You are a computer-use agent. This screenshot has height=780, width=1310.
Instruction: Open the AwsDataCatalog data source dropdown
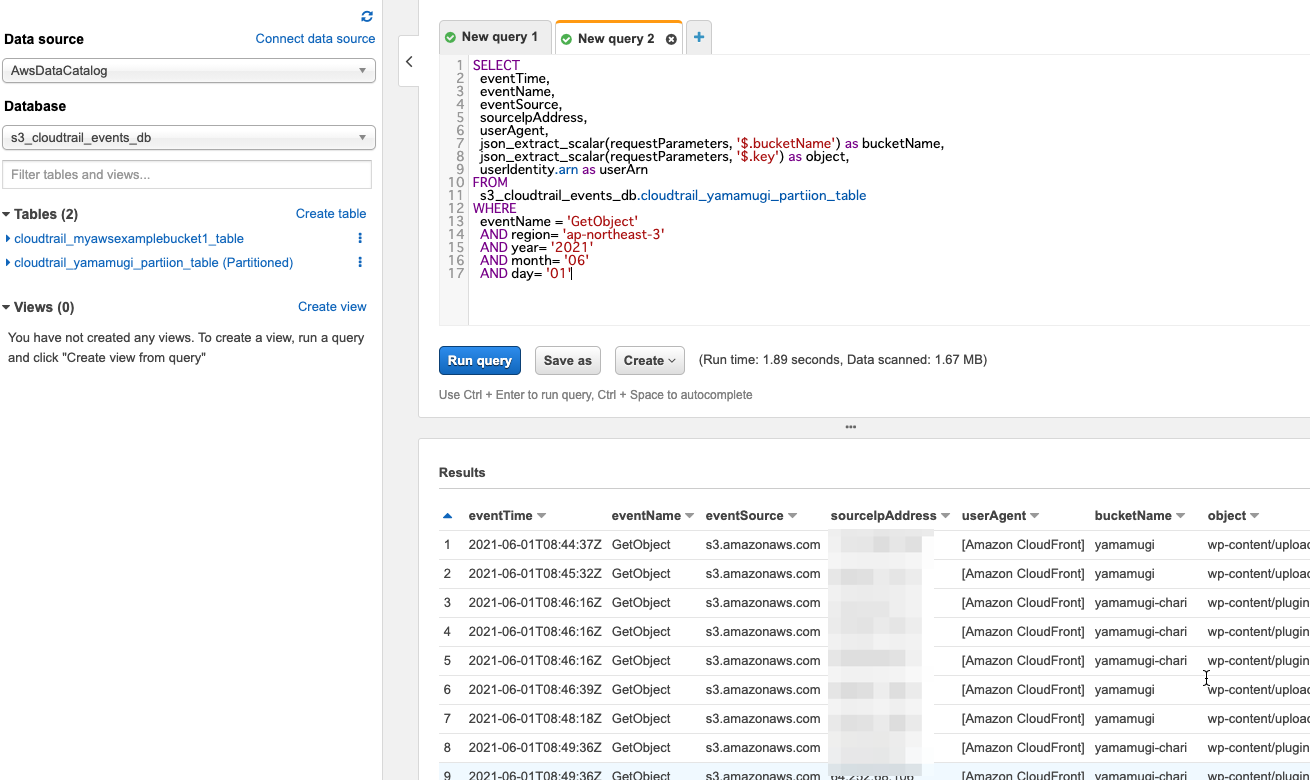coord(189,71)
